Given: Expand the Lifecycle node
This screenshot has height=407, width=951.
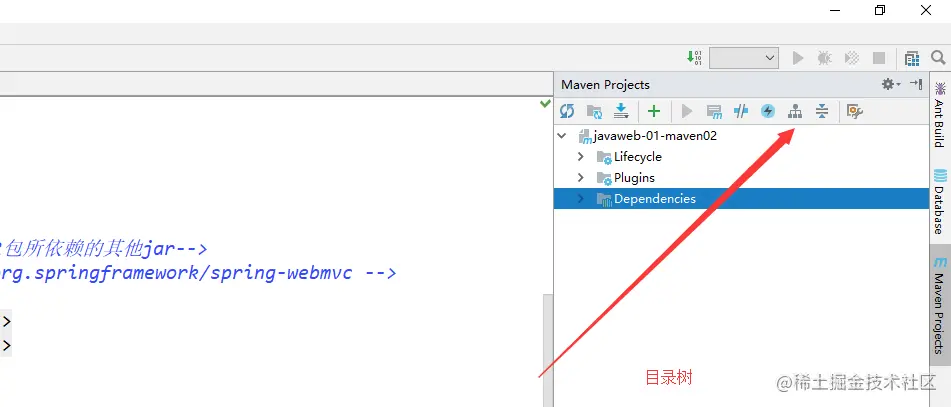Looking at the screenshot, I should pos(580,157).
